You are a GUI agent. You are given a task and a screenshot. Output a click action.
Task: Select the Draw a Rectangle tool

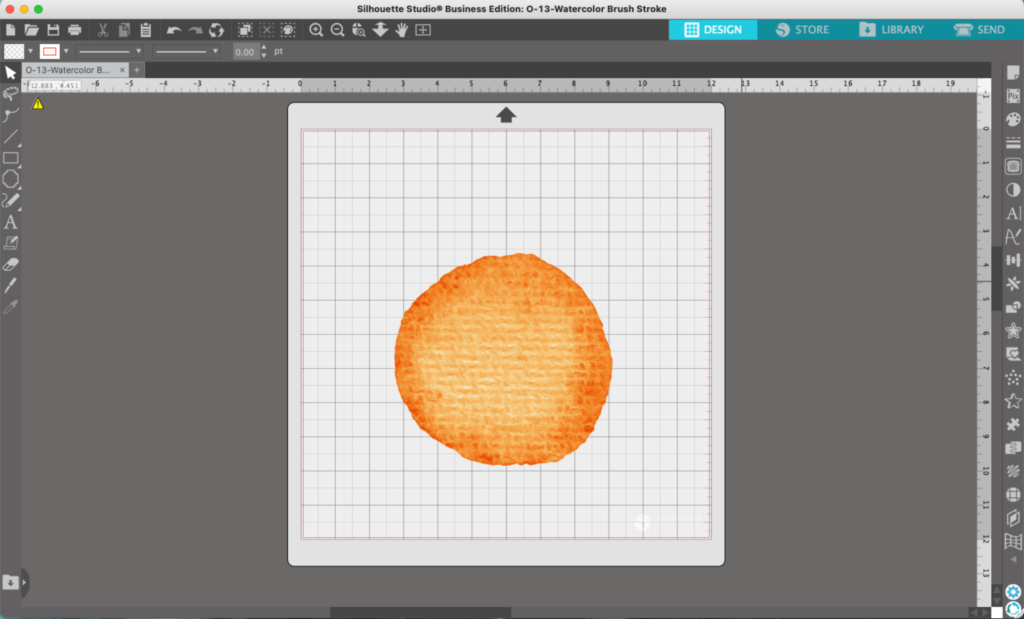click(x=10, y=158)
